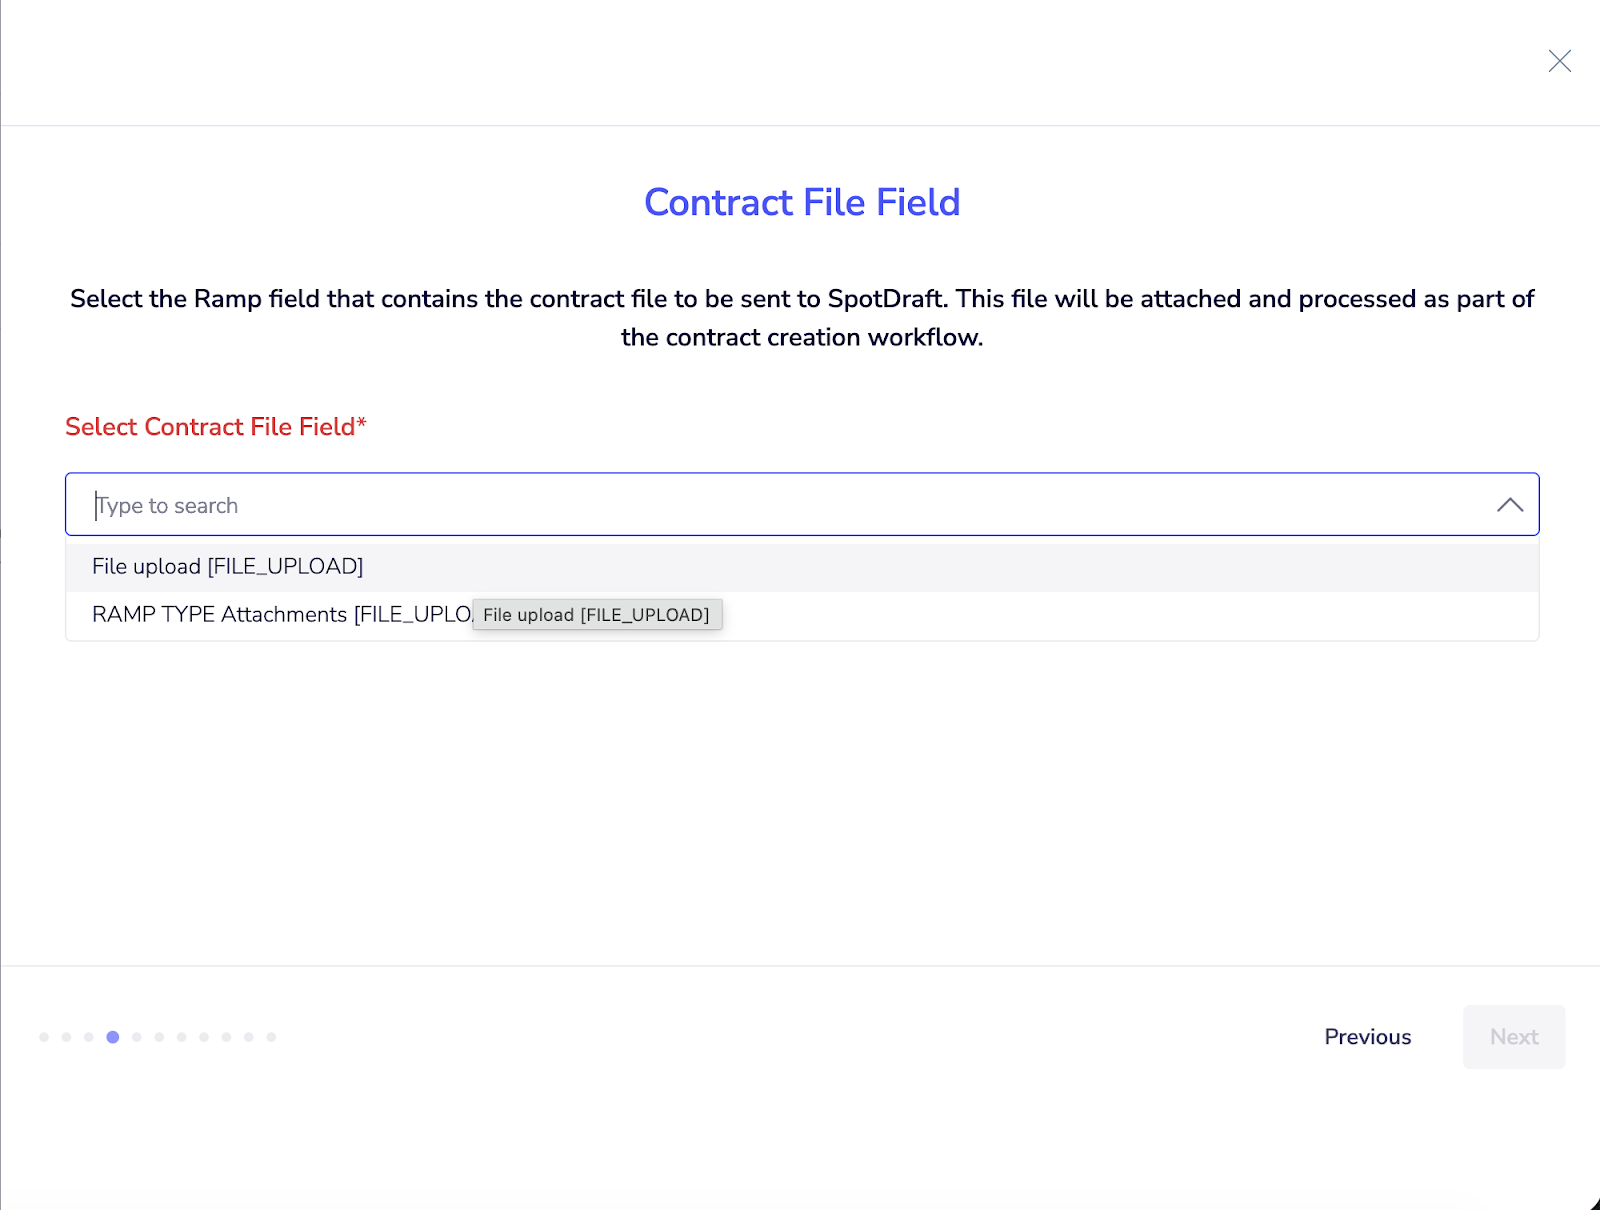Open the sixth step indicator dot

pyautogui.click(x=159, y=1037)
